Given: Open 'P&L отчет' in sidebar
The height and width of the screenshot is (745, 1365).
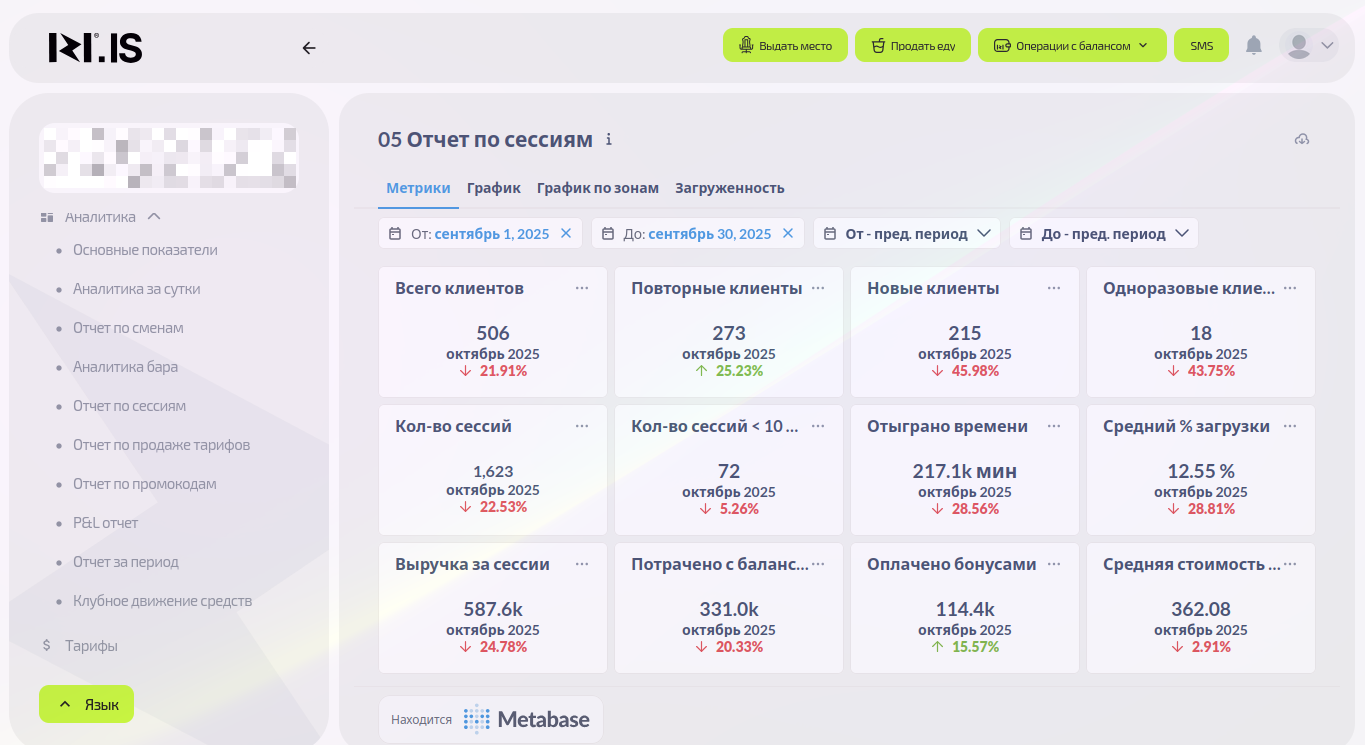Looking at the screenshot, I should pos(105,523).
